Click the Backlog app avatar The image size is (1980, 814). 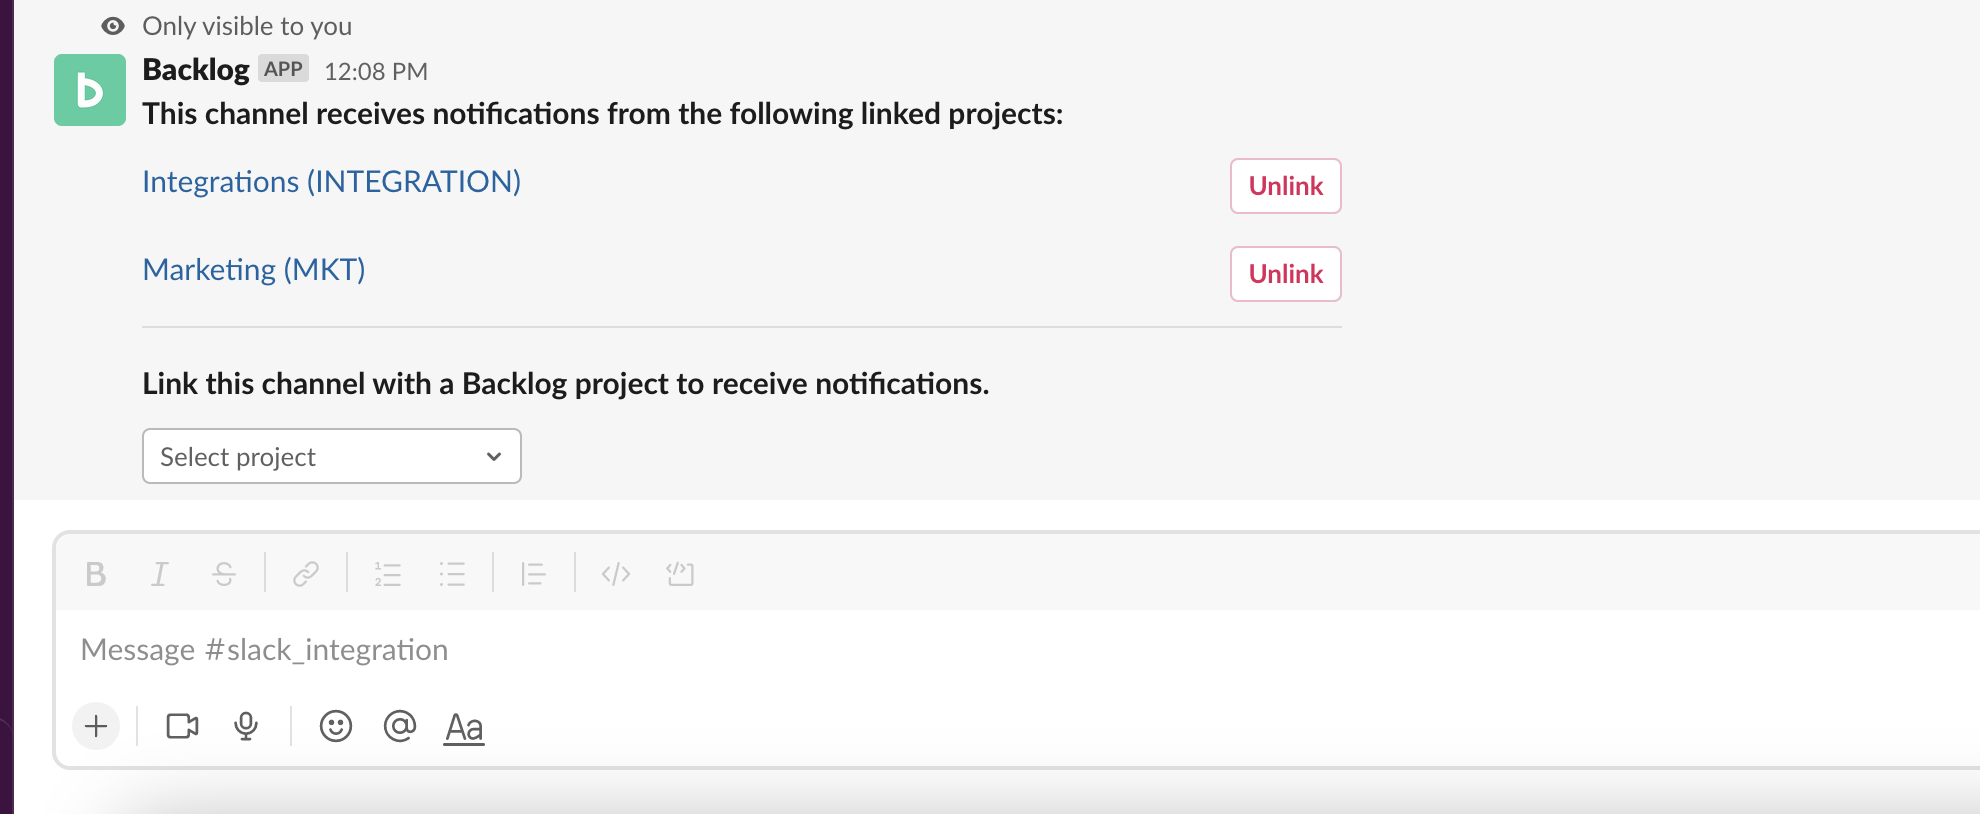[x=89, y=90]
